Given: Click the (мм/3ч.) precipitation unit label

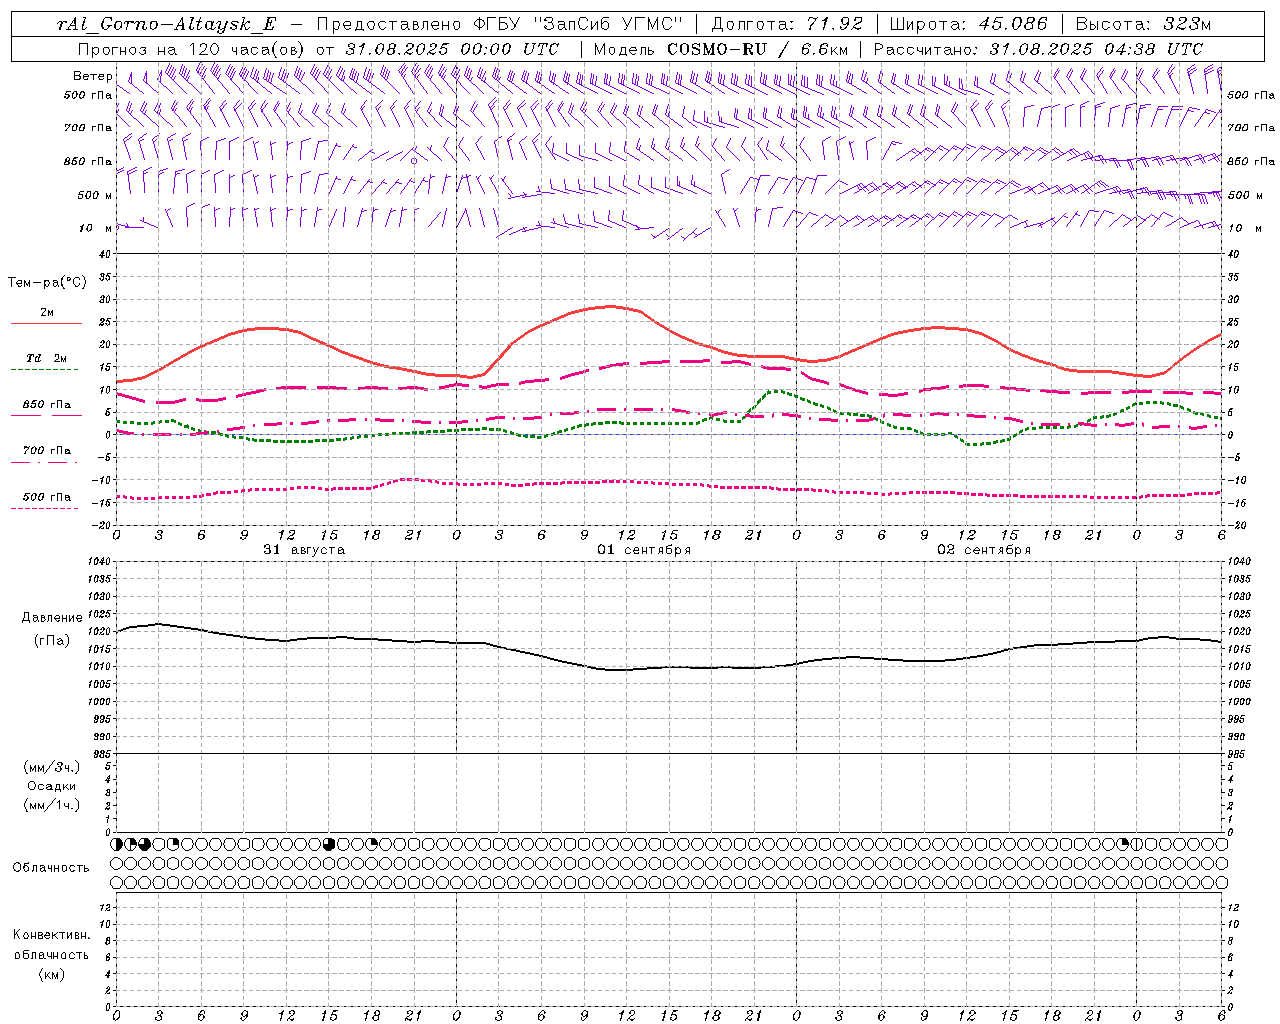Looking at the screenshot, I should pyautogui.click(x=51, y=767).
